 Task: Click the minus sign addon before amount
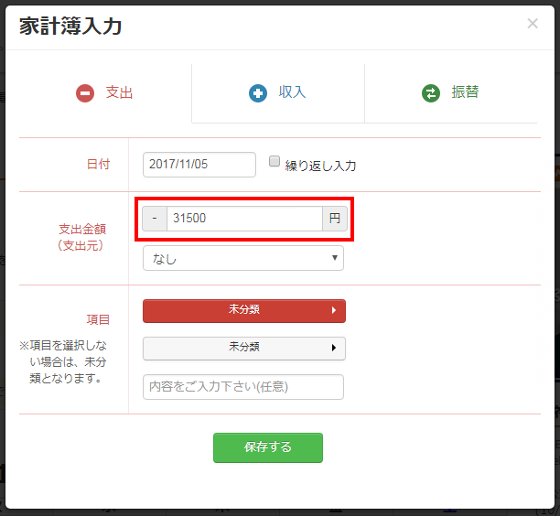[155, 218]
